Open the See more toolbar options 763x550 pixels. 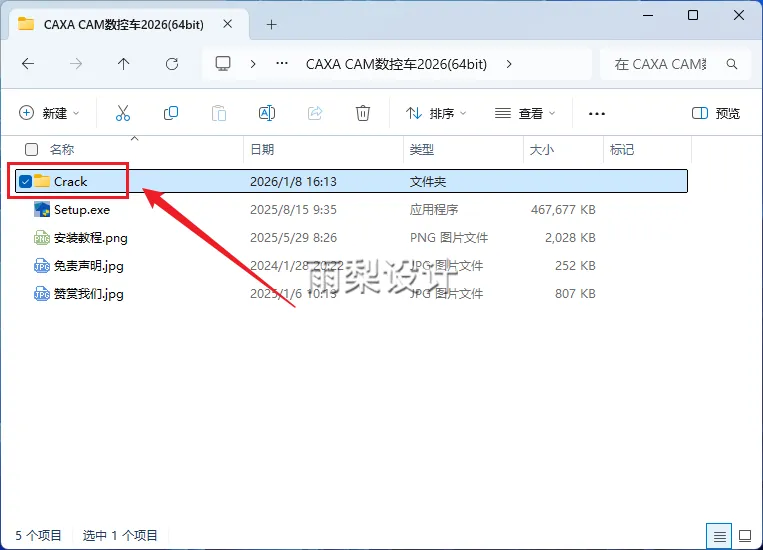pyautogui.click(x=597, y=113)
